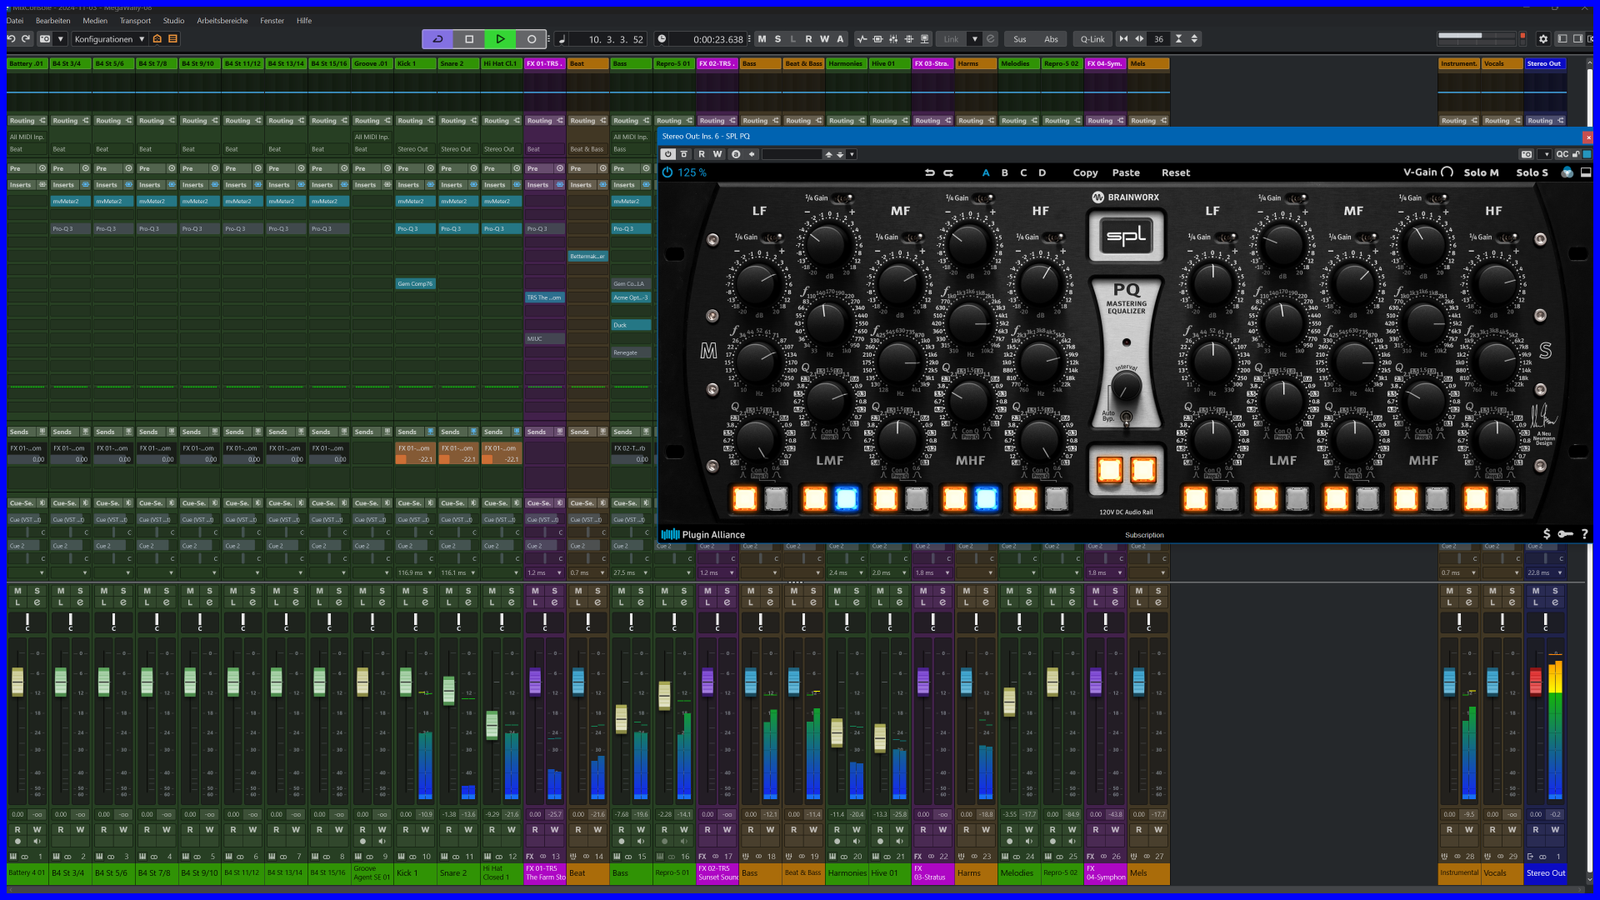This screenshot has height=900, width=1600.
Task: Toggle Solo S in the SPL PQ plugin
Action: pos(1531,172)
